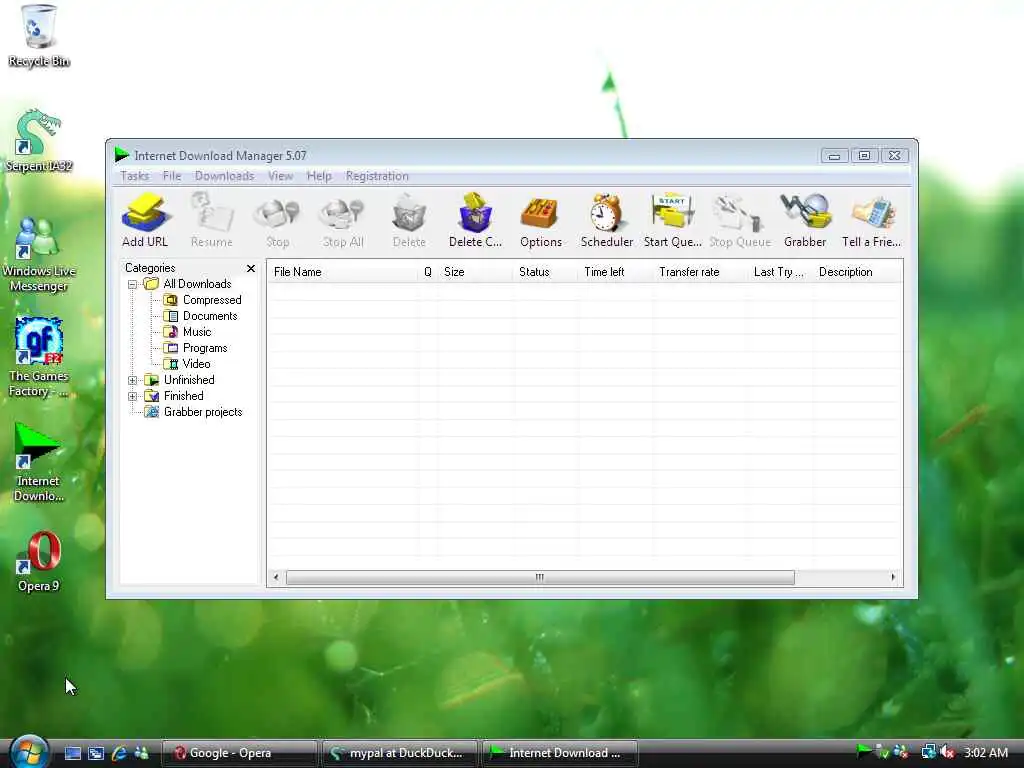Select the Compressed category
This screenshot has height=768, width=1024.
[x=212, y=300]
